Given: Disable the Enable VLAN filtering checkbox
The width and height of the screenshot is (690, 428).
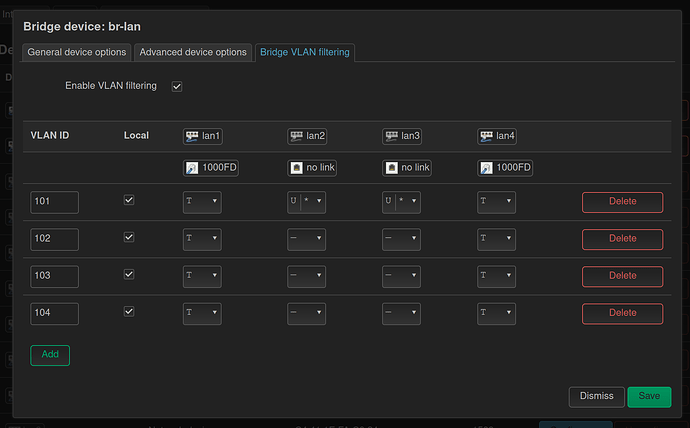Looking at the screenshot, I should [x=177, y=87].
